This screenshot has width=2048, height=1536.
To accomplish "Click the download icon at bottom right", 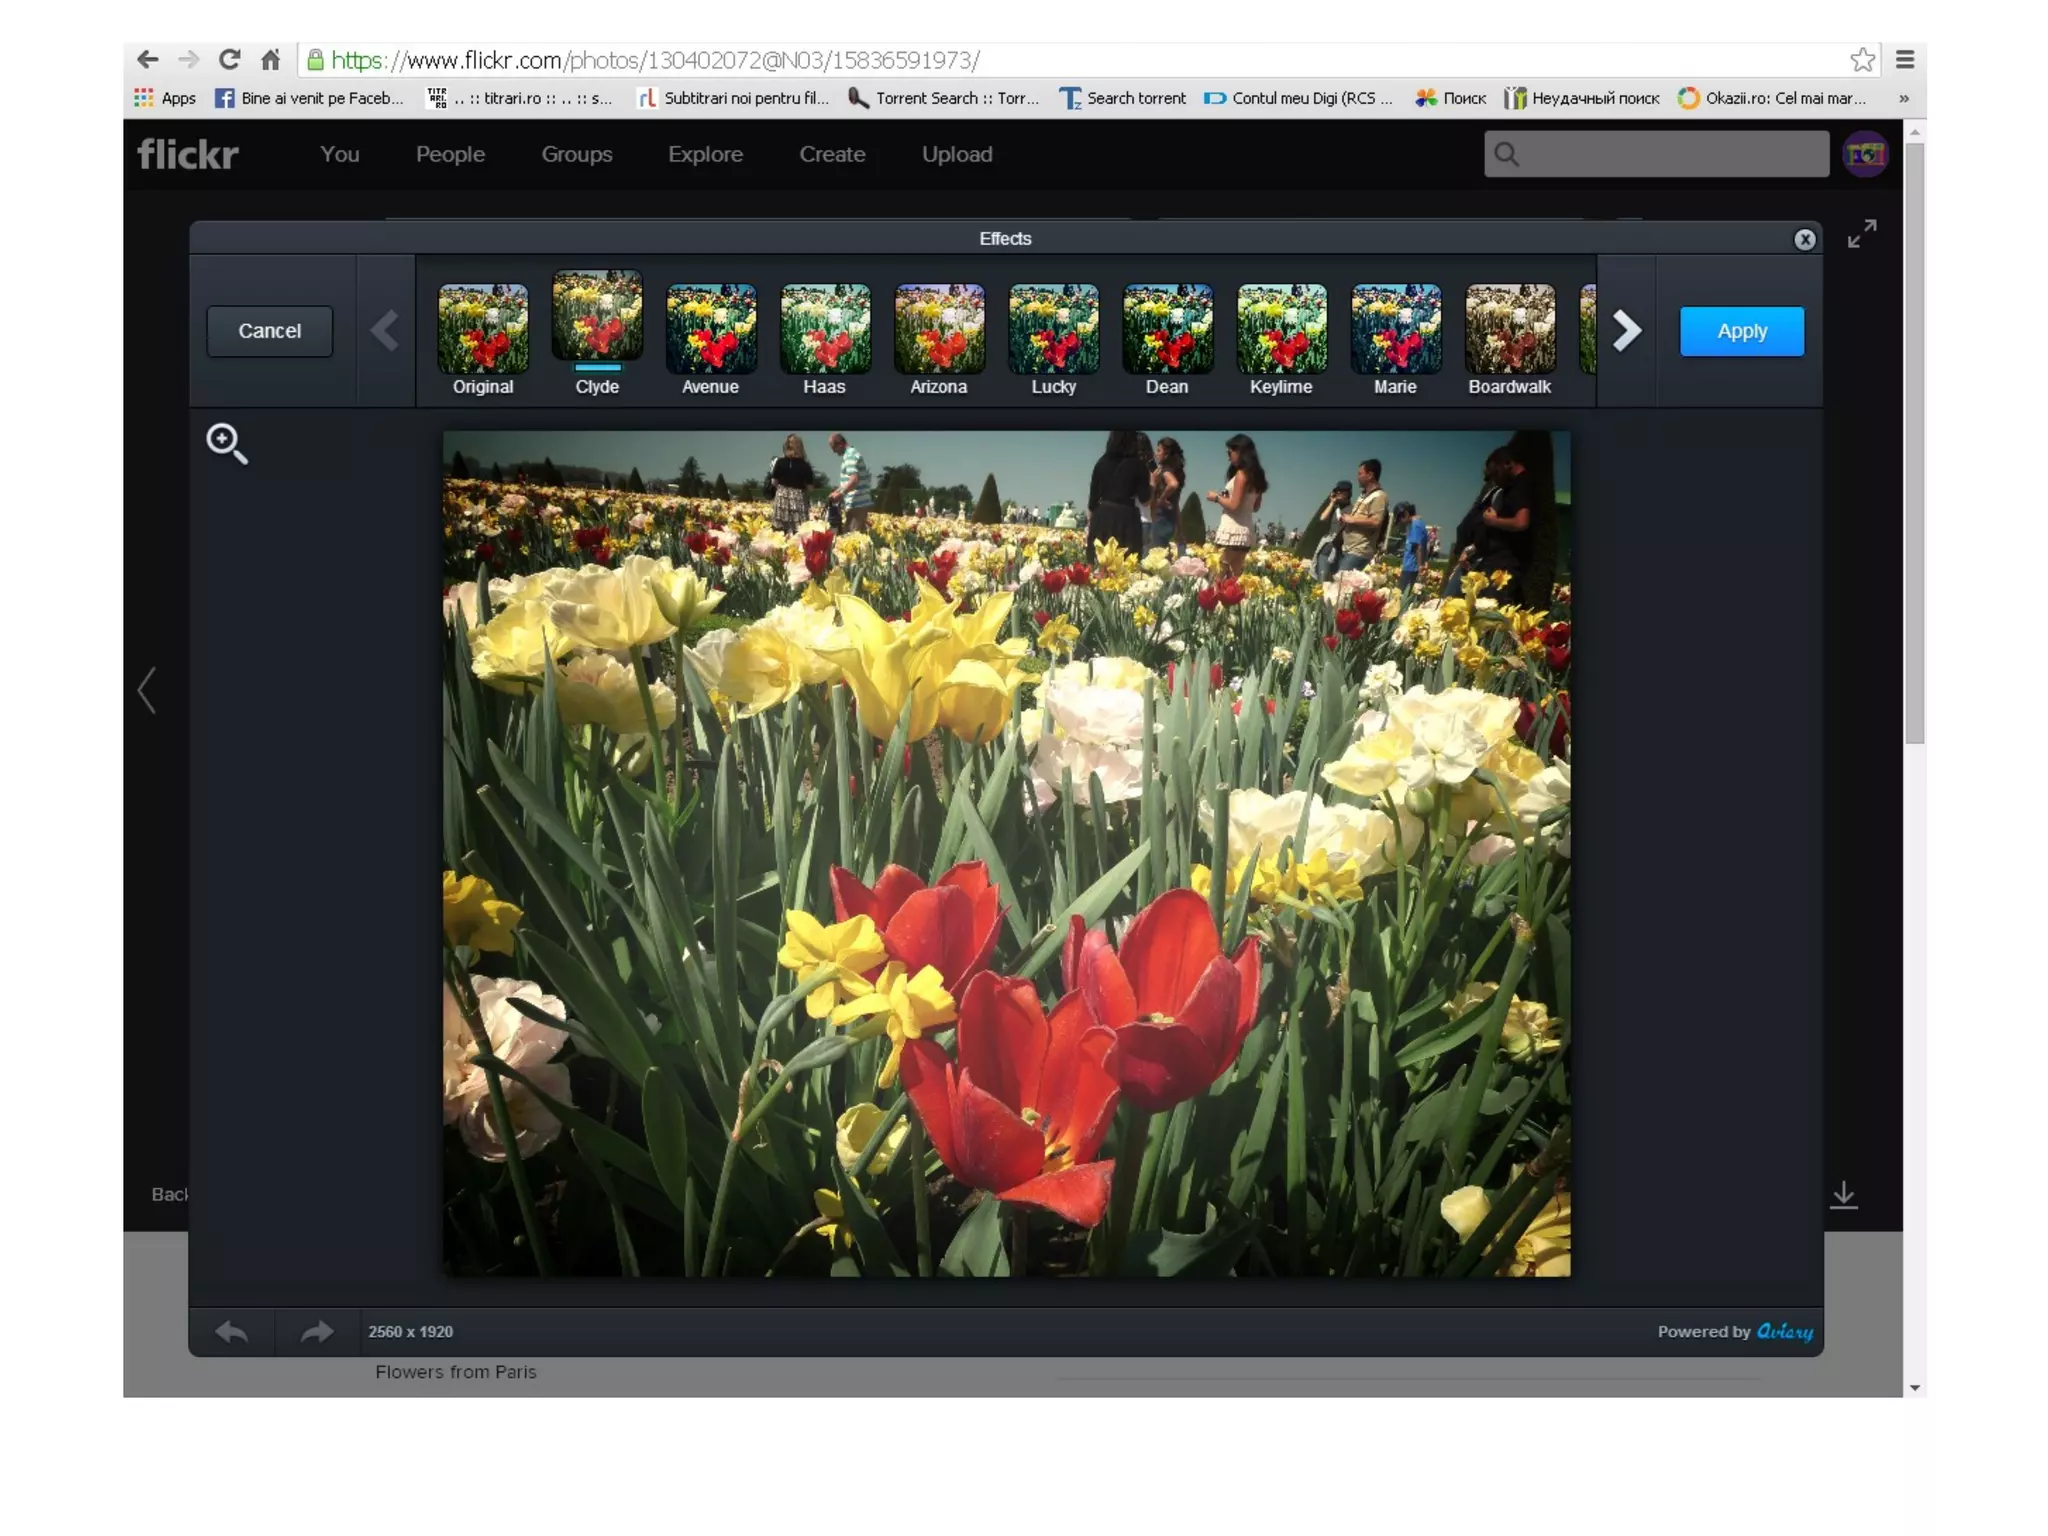I will click(x=1843, y=1195).
